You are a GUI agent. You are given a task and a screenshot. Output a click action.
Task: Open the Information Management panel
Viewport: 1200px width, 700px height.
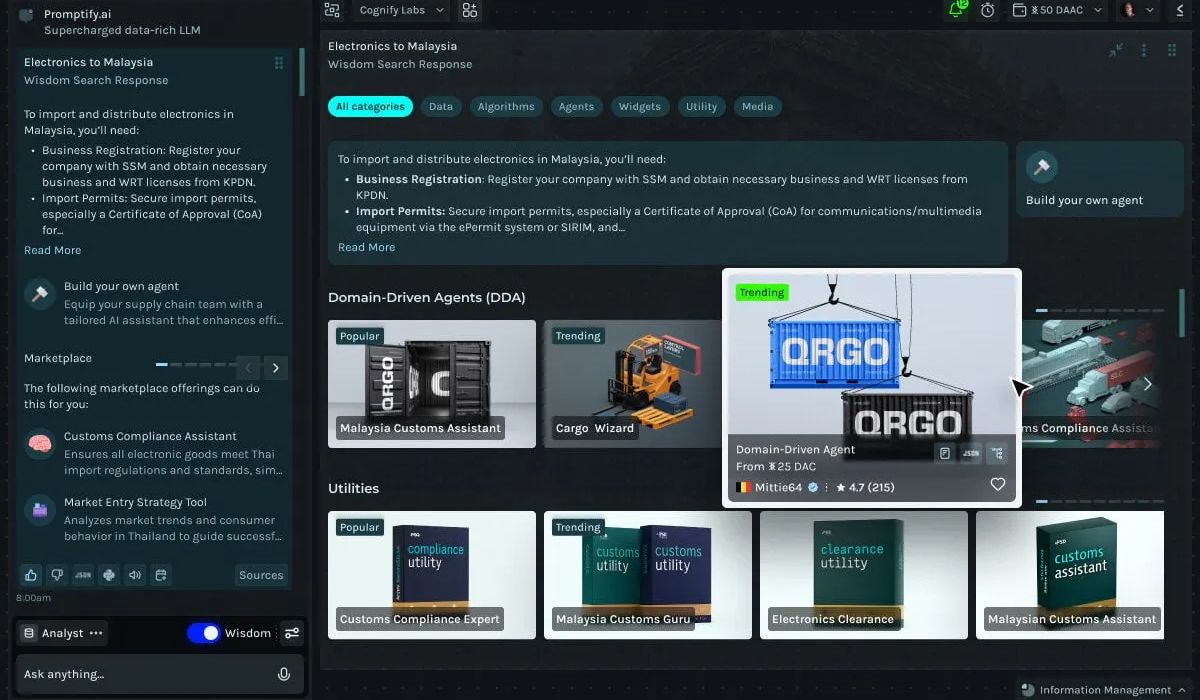[x=1098, y=689]
